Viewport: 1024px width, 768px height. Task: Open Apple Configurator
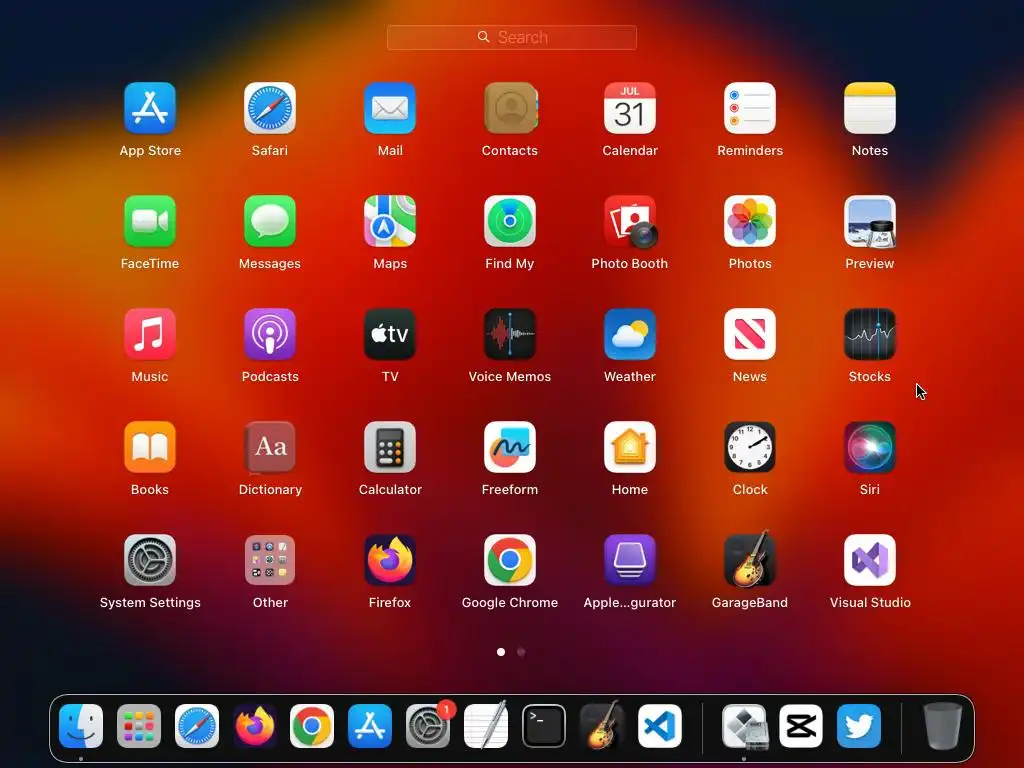(630, 560)
